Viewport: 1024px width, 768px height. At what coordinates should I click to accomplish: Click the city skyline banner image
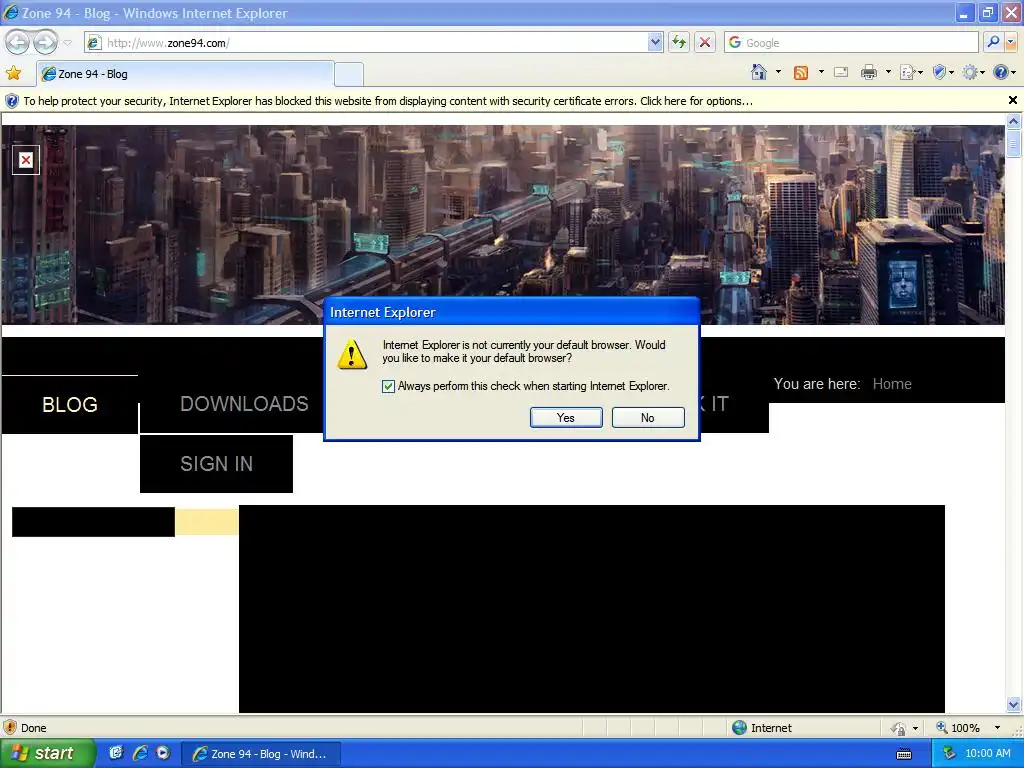(x=503, y=225)
